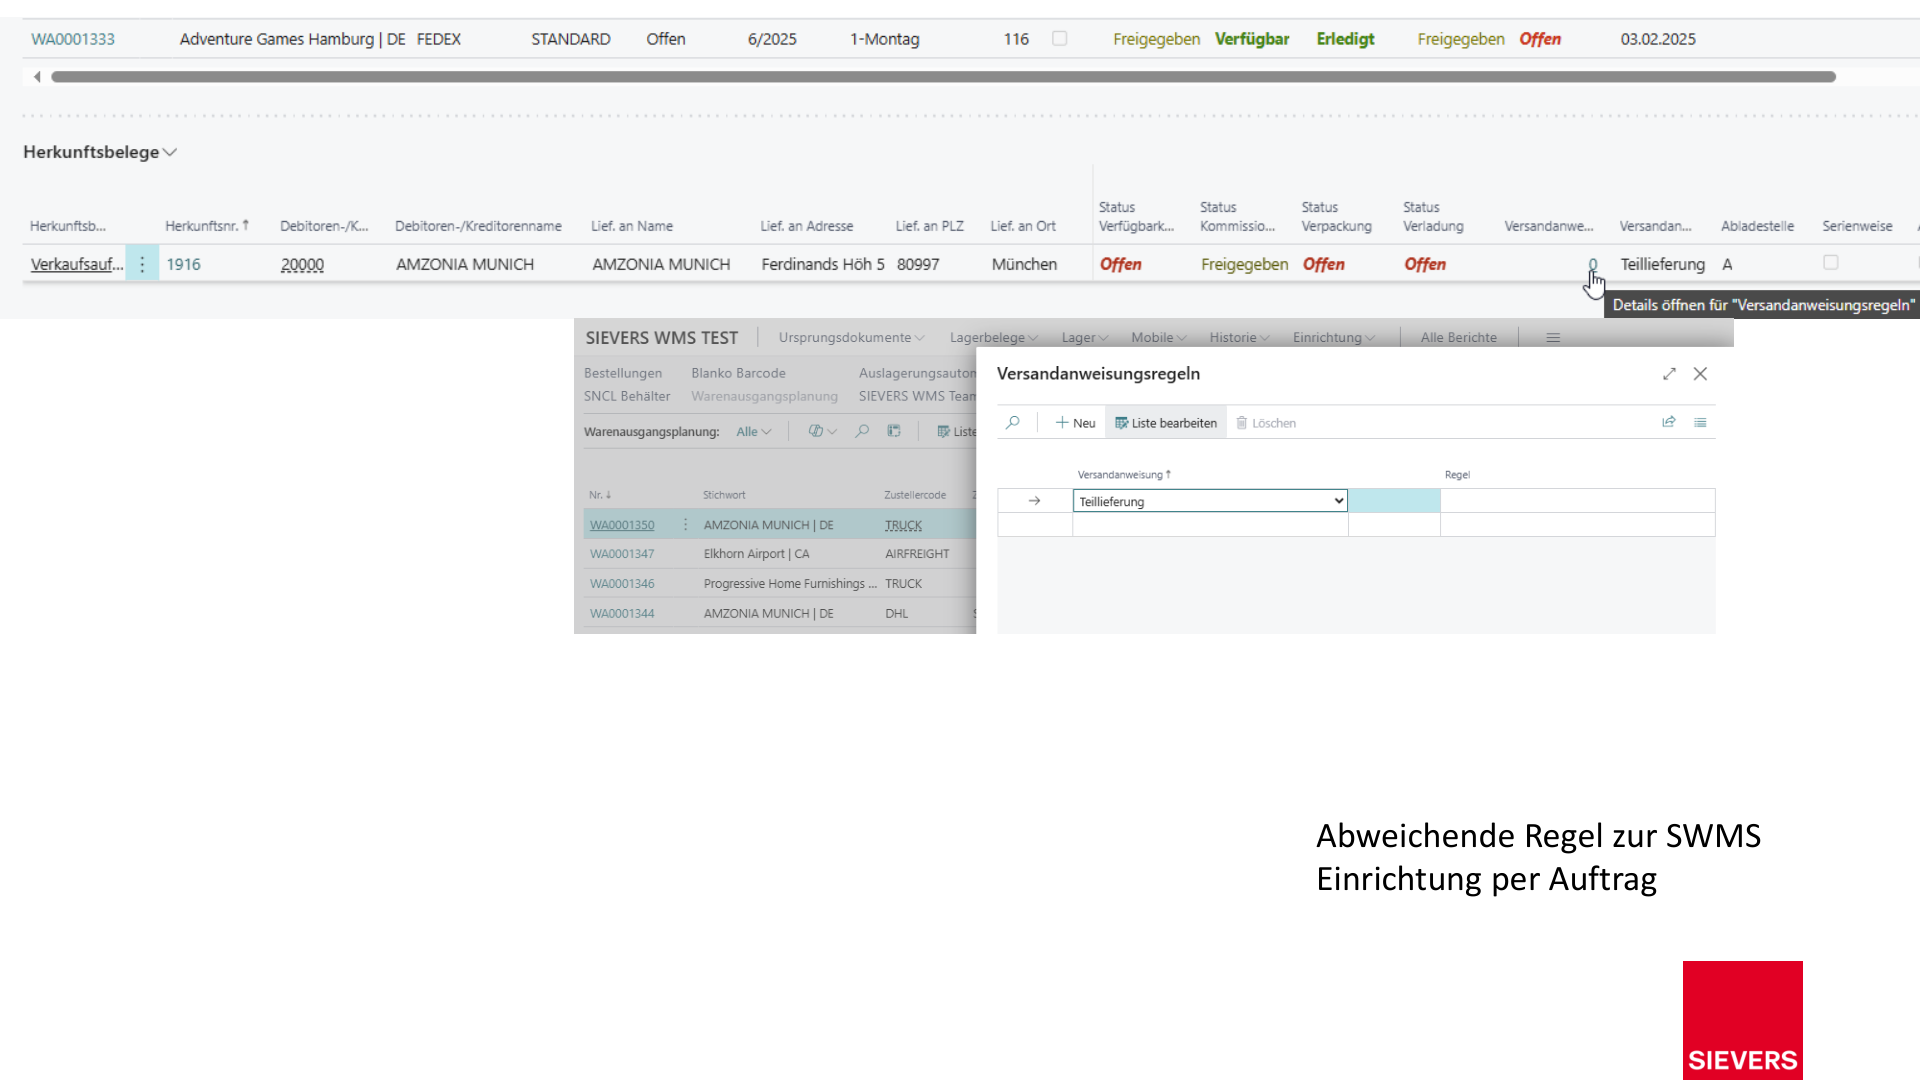The width and height of the screenshot is (1920, 1080).
Task: Click Ferdinands Höh 5 address cell
Action: tap(822, 264)
